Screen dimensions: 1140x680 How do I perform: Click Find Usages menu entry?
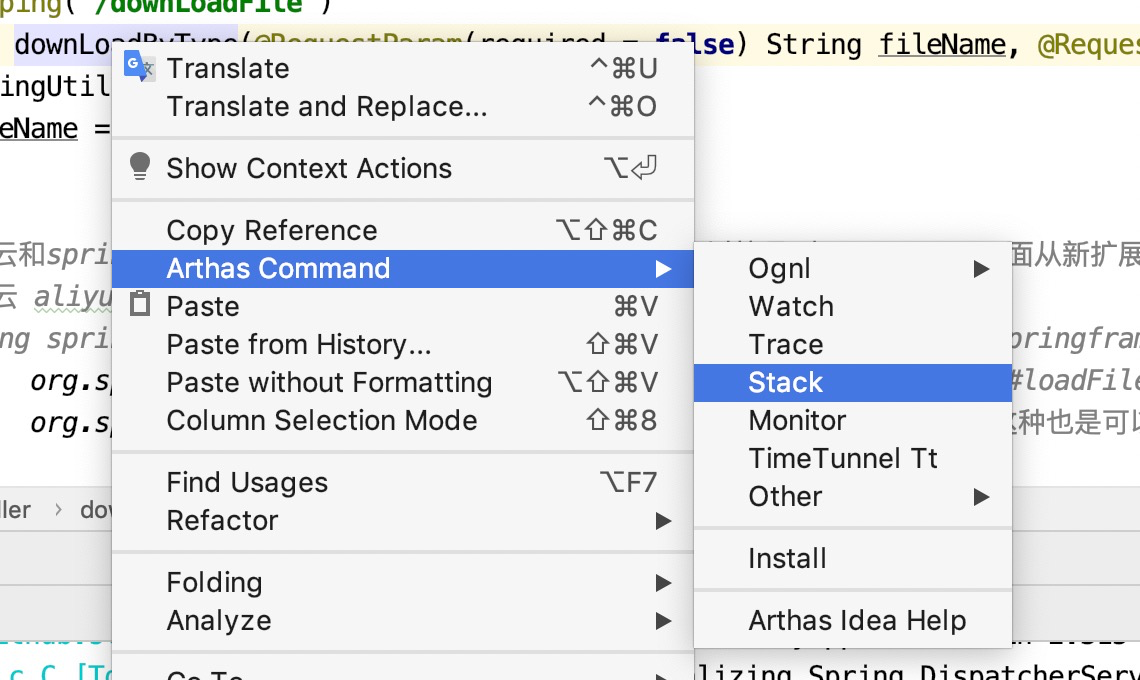tap(247, 483)
